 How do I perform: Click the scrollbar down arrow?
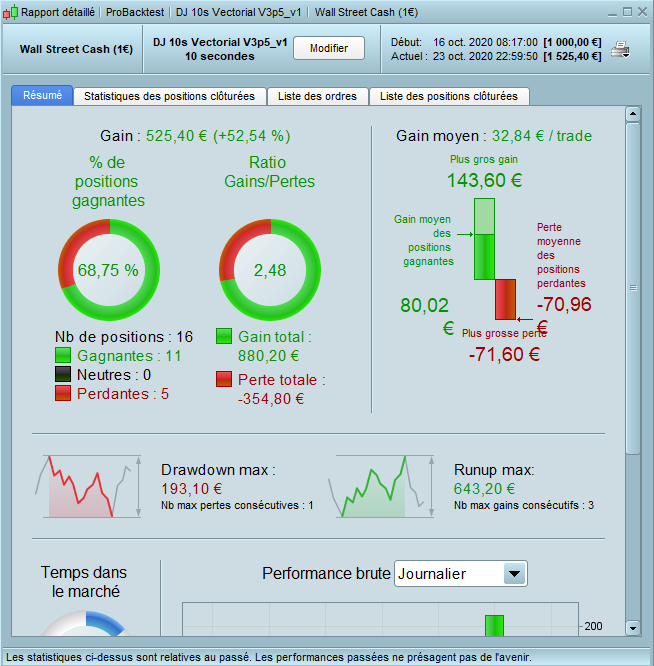[633, 628]
